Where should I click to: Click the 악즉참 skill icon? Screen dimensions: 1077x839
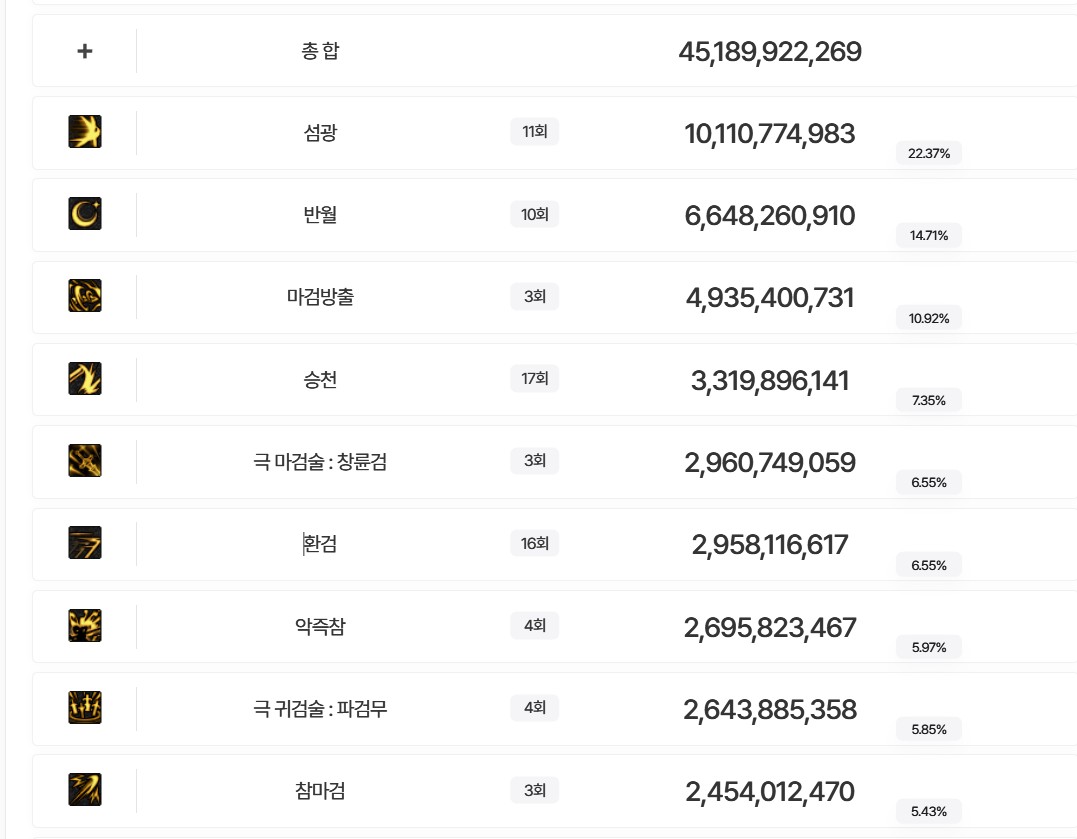pyautogui.click(x=85, y=626)
